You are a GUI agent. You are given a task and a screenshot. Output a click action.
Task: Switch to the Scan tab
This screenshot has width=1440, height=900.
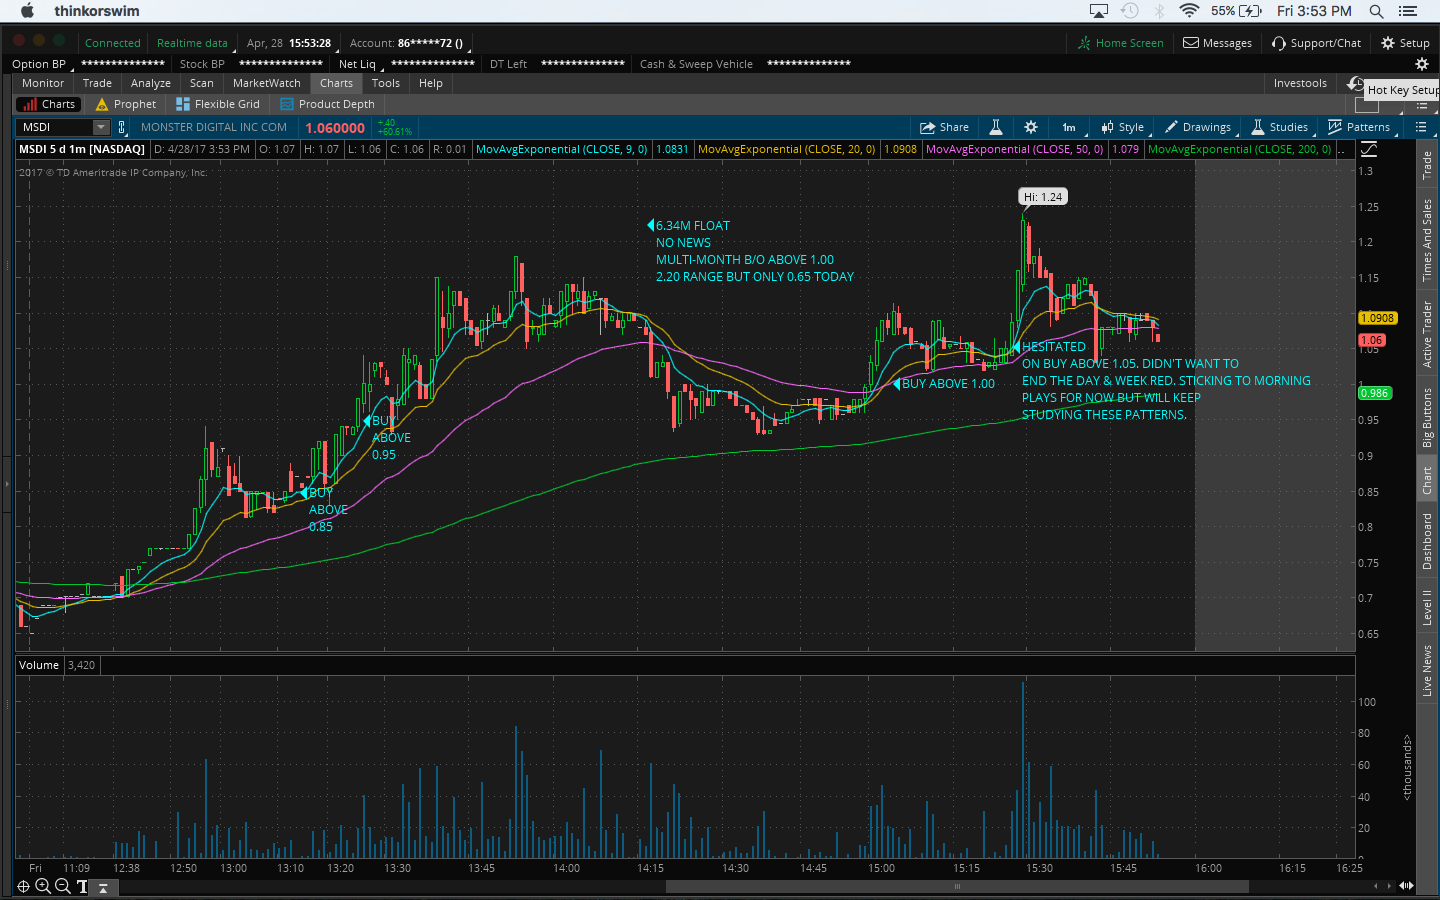[202, 83]
